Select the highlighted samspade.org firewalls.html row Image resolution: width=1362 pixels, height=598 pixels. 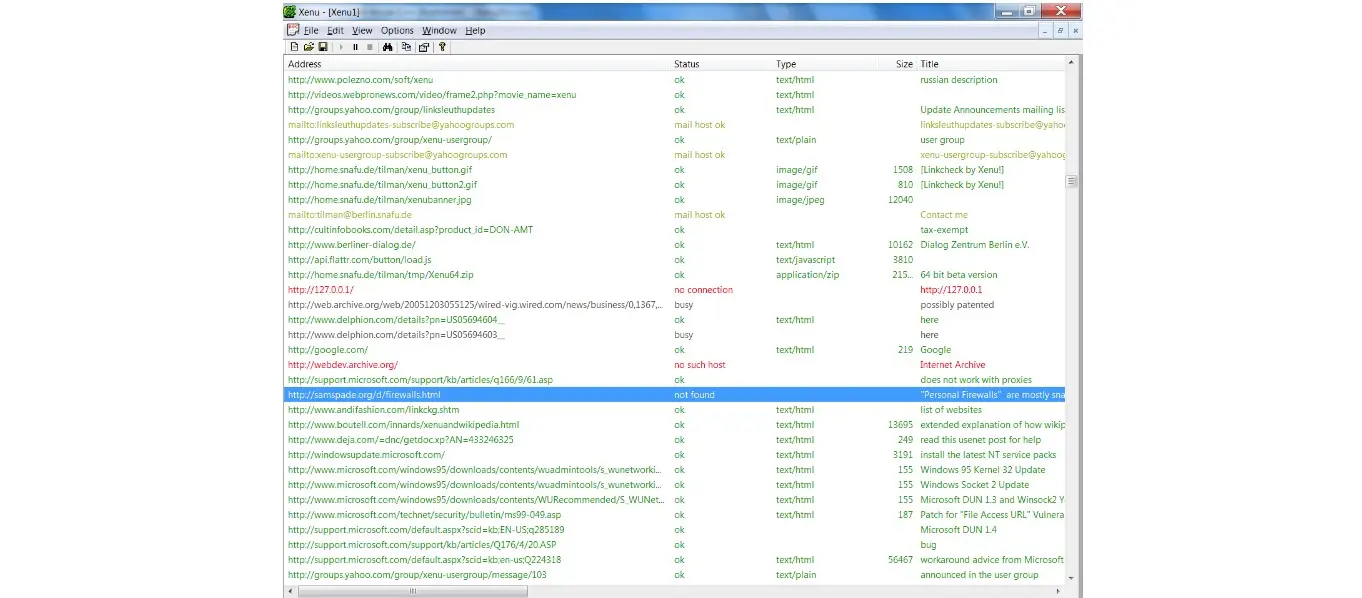pyautogui.click(x=674, y=395)
